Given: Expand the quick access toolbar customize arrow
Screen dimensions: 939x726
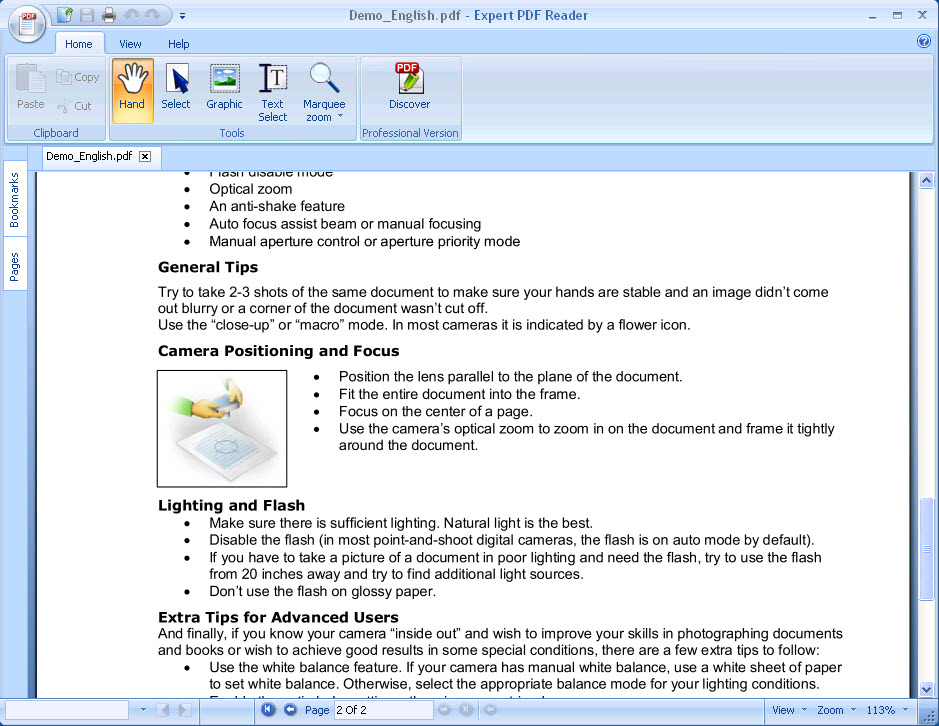Looking at the screenshot, I should (182, 16).
